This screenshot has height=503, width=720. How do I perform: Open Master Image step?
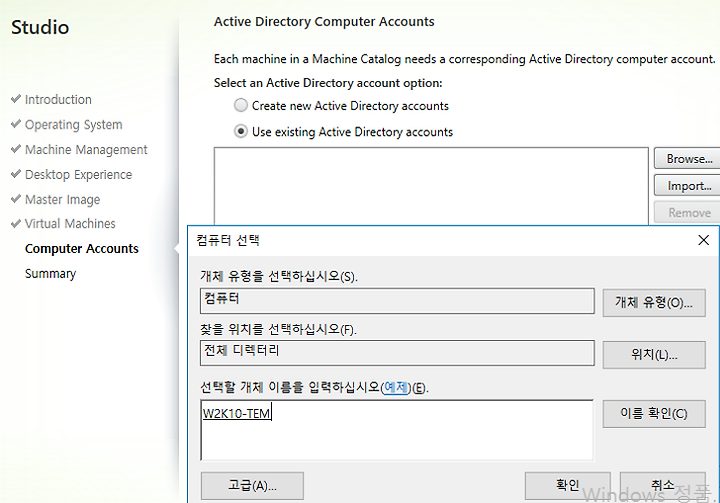(x=62, y=199)
